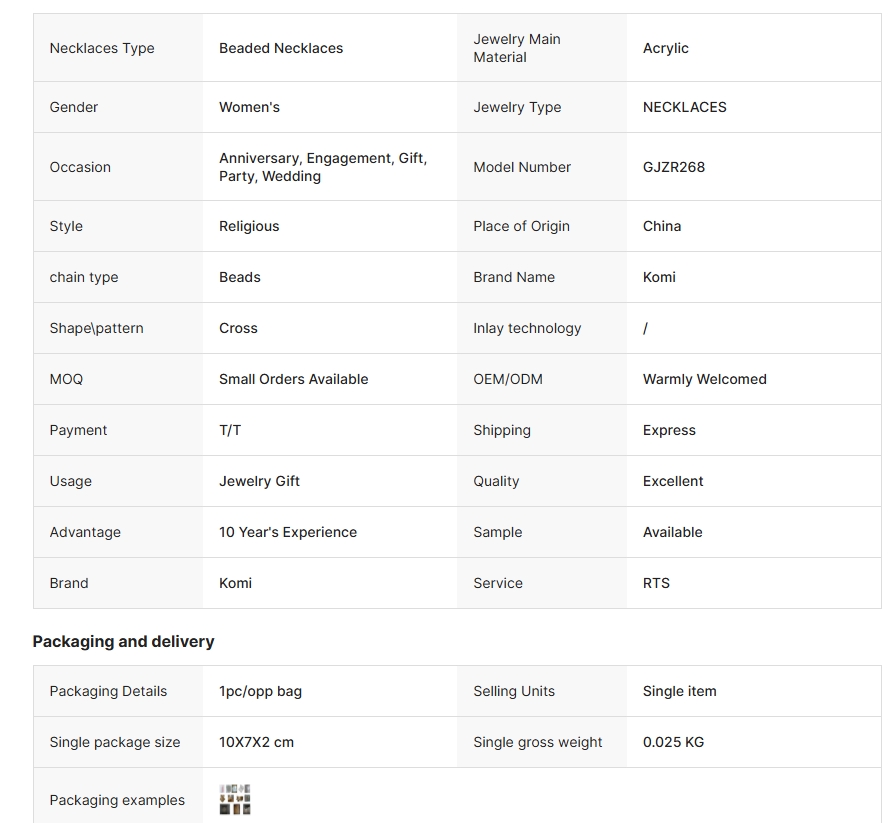The image size is (894, 823).
Task: Click the 0.025 KG gross weight value
Action: click(673, 742)
